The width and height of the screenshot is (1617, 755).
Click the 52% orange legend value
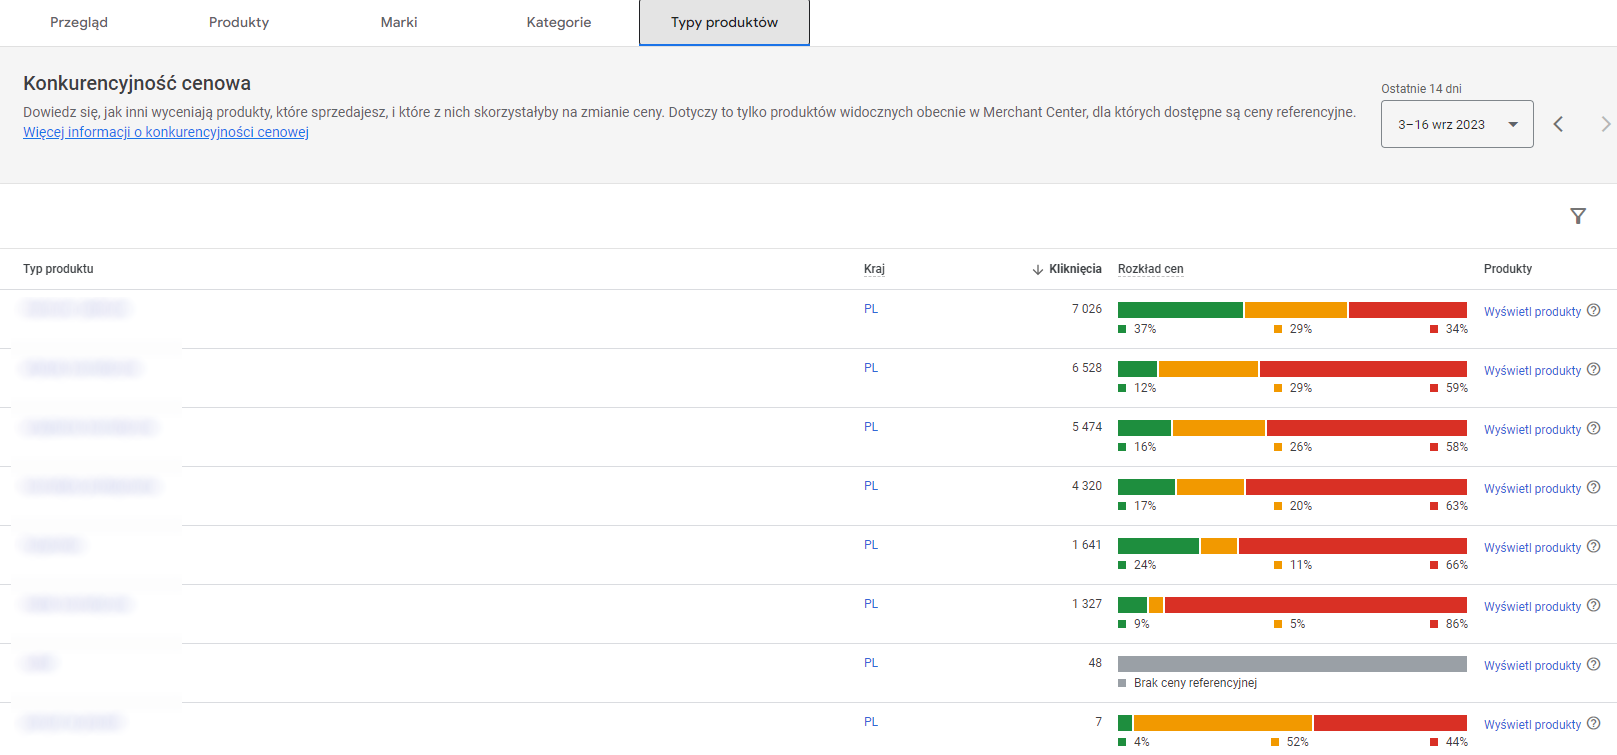tap(1297, 742)
